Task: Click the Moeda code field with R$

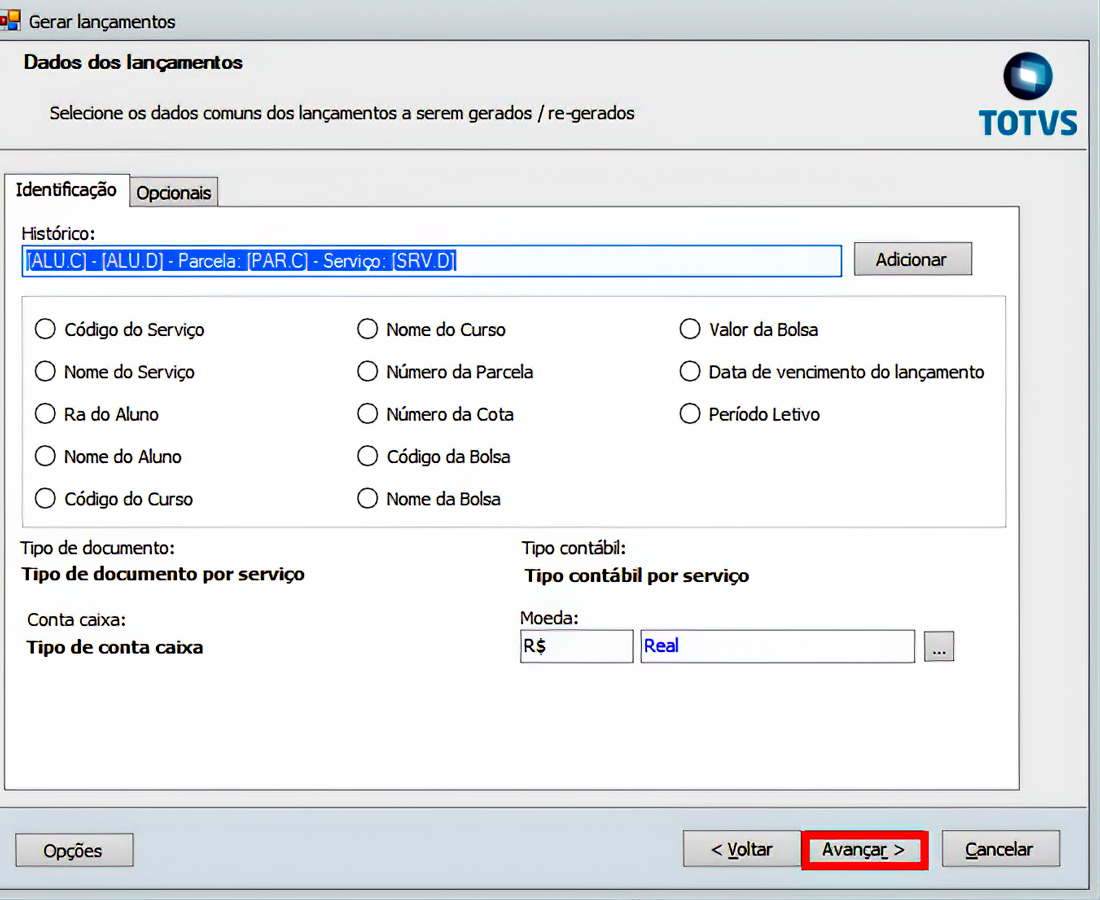Action: pos(576,646)
